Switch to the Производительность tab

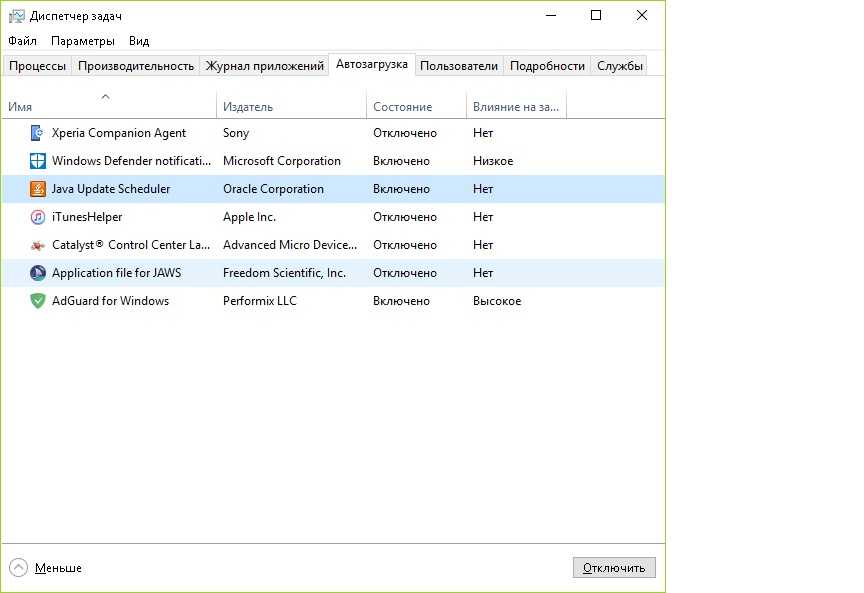pyautogui.click(x=136, y=66)
